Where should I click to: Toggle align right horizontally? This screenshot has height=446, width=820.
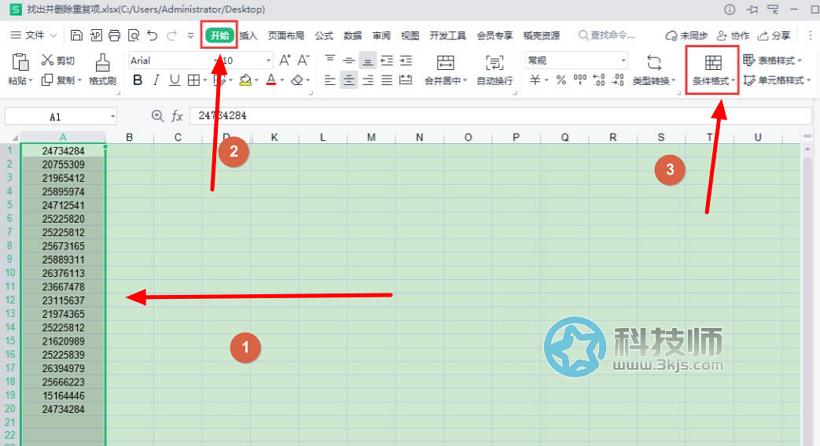[368, 80]
